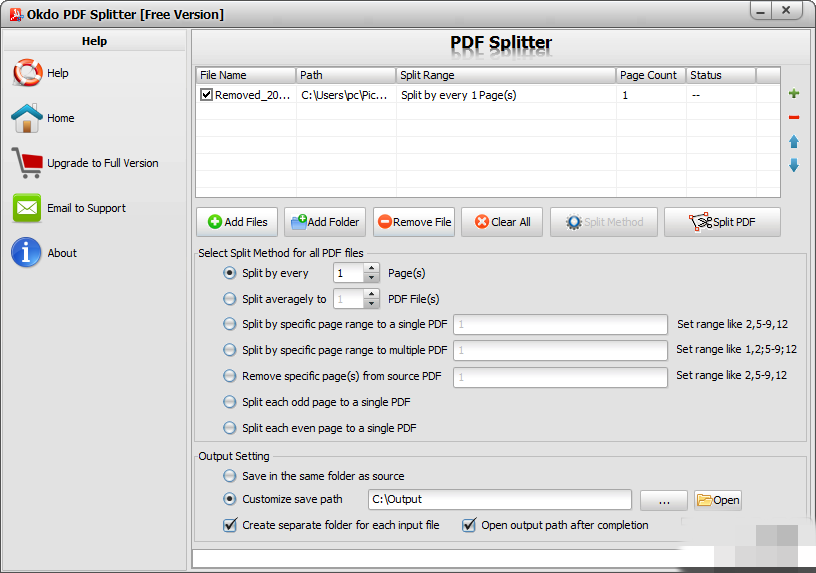This screenshot has width=816, height=573.
Task: Select Split each even page option
Action: click(x=230, y=428)
